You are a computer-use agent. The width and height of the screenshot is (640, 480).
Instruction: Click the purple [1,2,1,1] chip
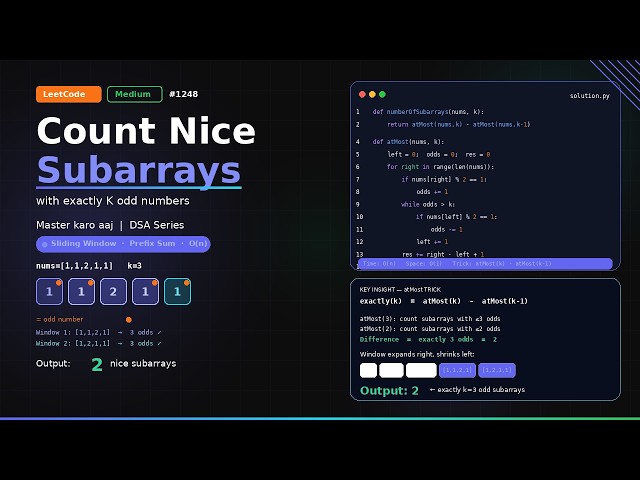coord(497,370)
